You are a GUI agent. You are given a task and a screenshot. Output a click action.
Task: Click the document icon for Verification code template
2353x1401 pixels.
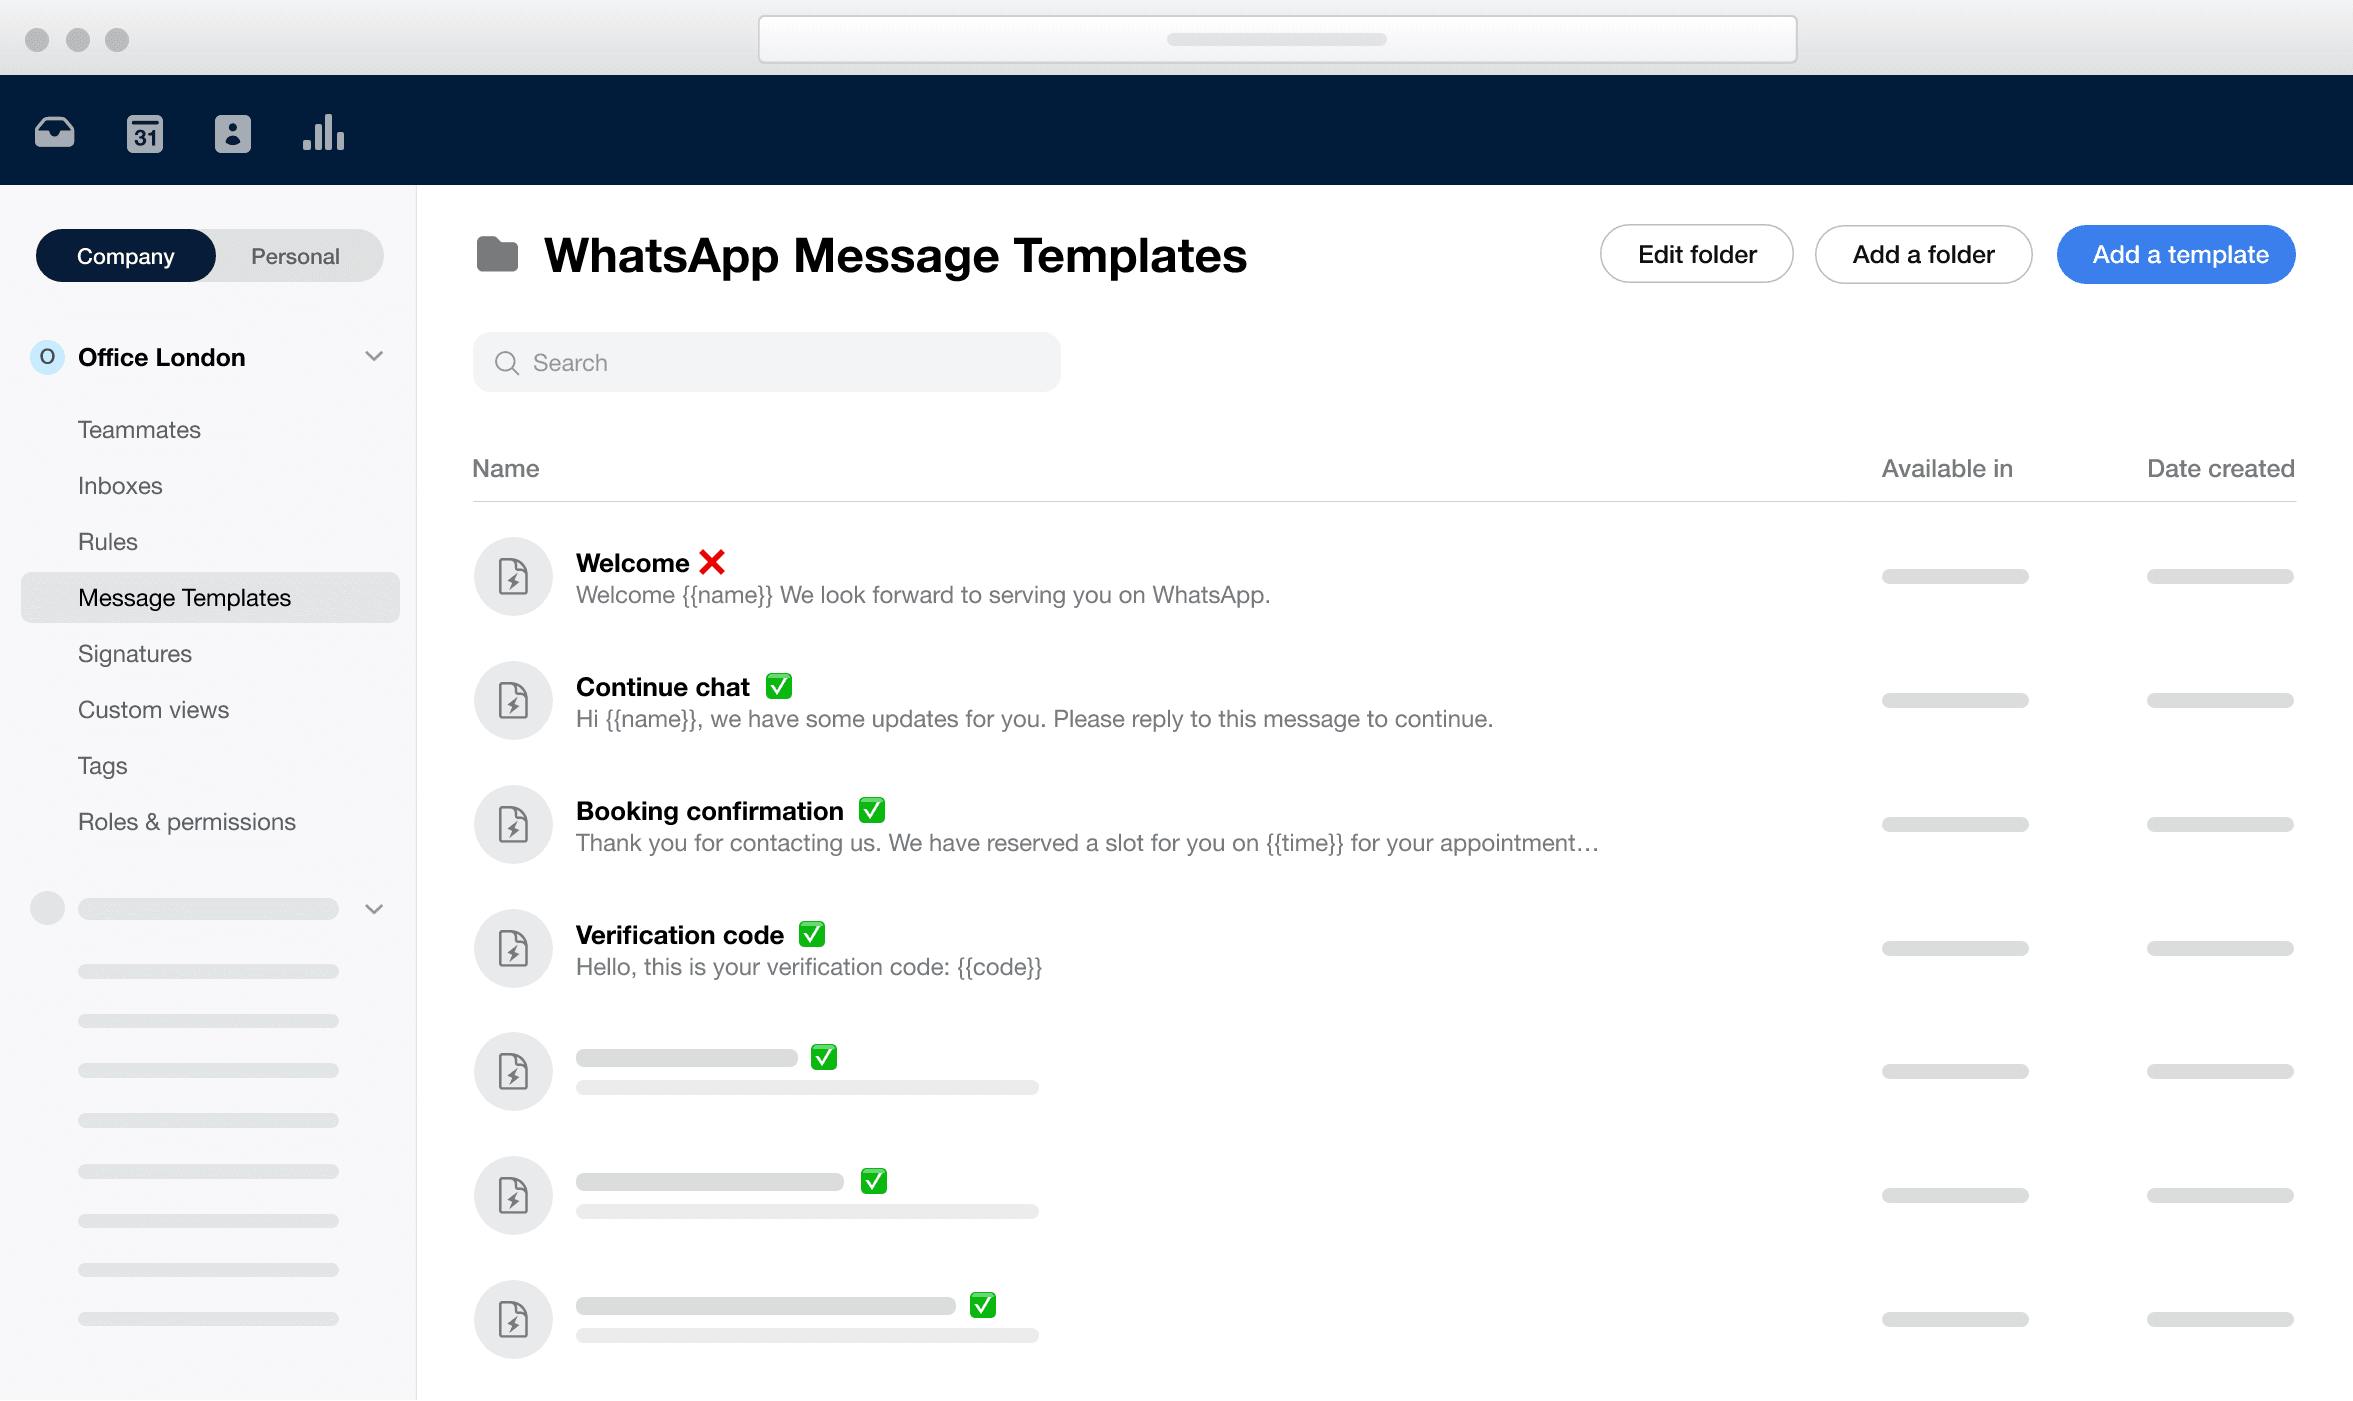514,949
